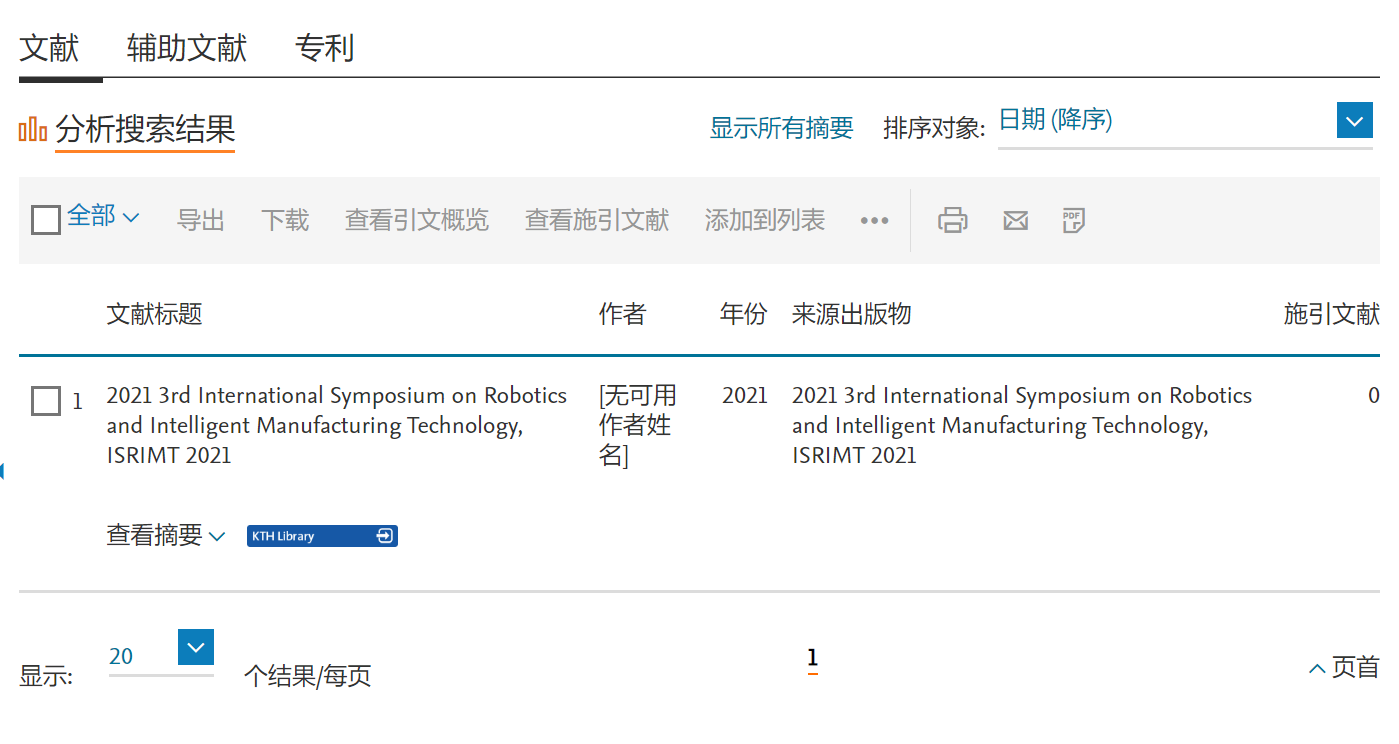Click 查看引文概览 in toolbar
The image size is (1399, 744).
pos(417,220)
